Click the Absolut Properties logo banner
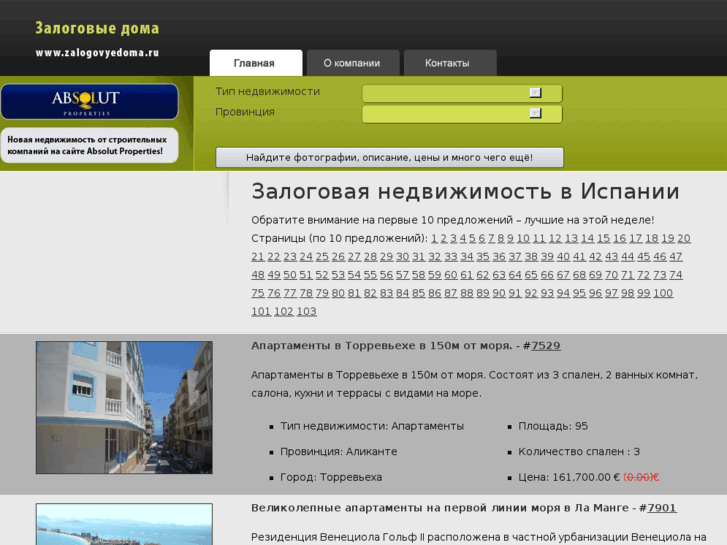The width and height of the screenshot is (727, 545). click(x=89, y=102)
